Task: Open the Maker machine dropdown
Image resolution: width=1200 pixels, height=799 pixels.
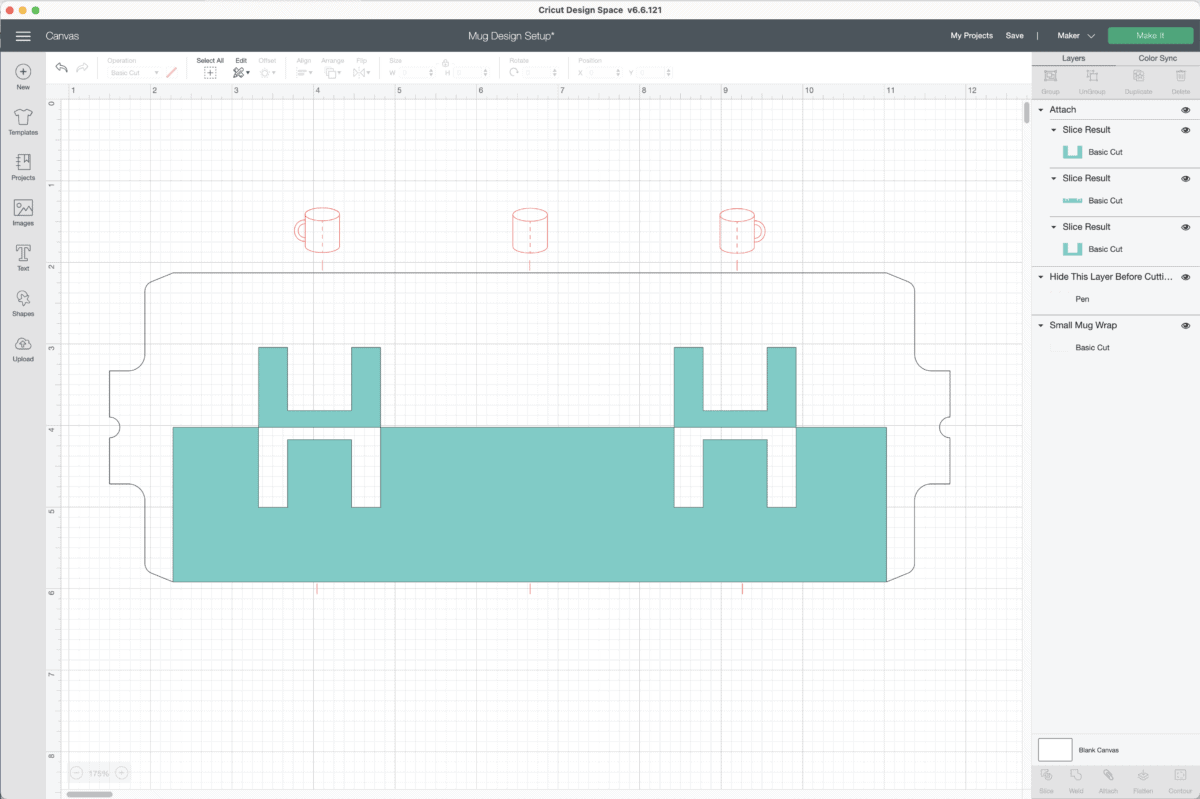Action: point(1076,36)
